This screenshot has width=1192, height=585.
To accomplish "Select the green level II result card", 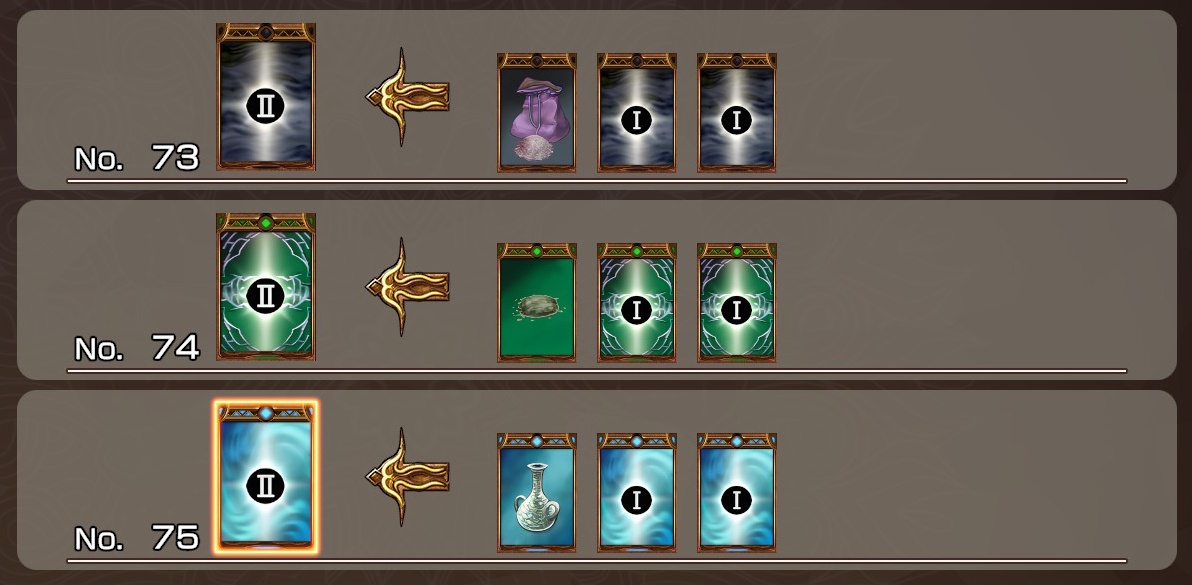I will pos(266,286).
